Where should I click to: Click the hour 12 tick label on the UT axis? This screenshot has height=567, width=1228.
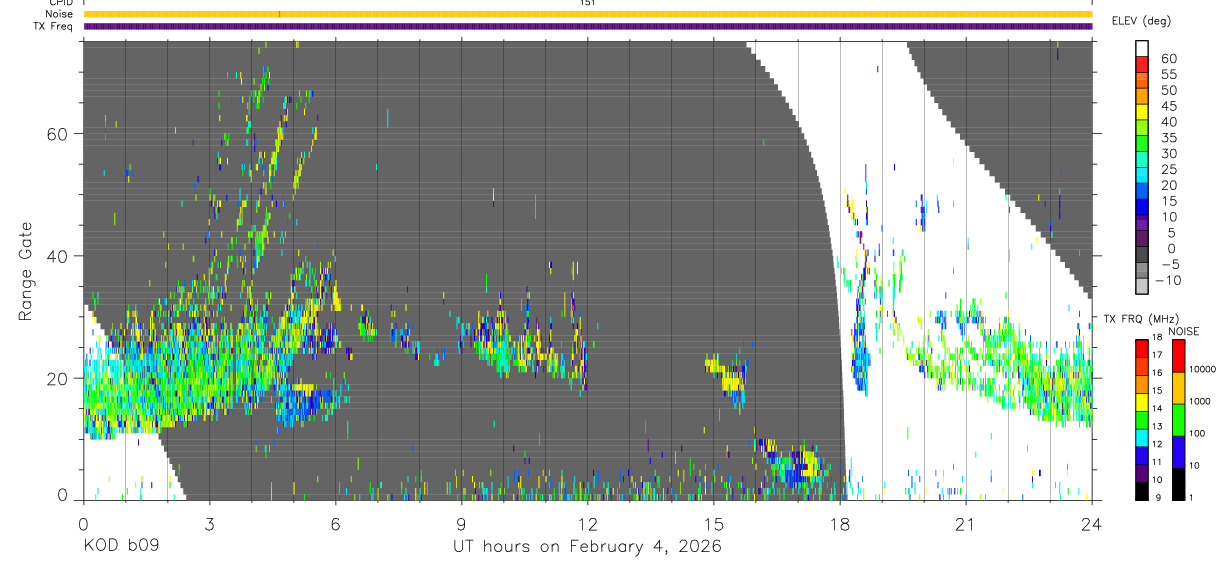(587, 523)
